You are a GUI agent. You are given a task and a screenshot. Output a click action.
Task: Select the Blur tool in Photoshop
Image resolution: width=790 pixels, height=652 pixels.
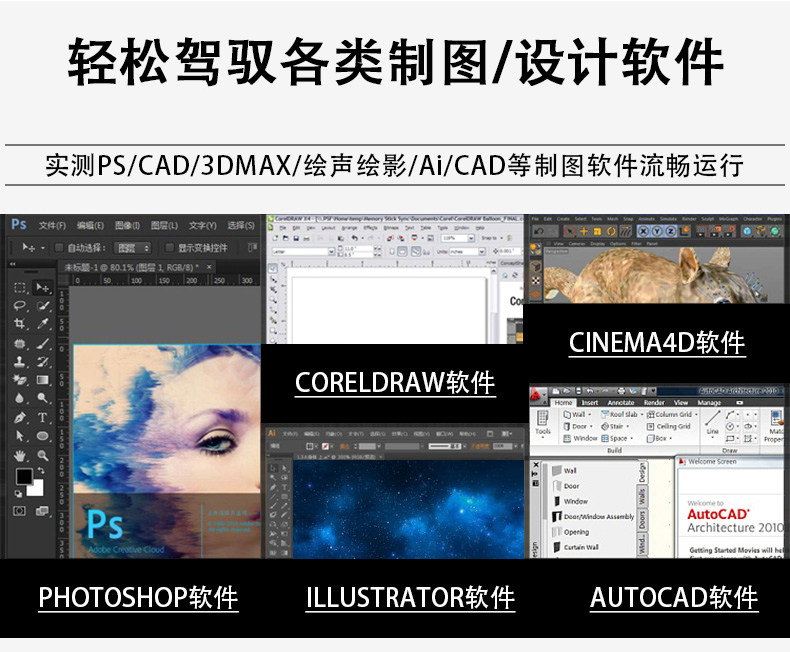[x=20, y=398]
